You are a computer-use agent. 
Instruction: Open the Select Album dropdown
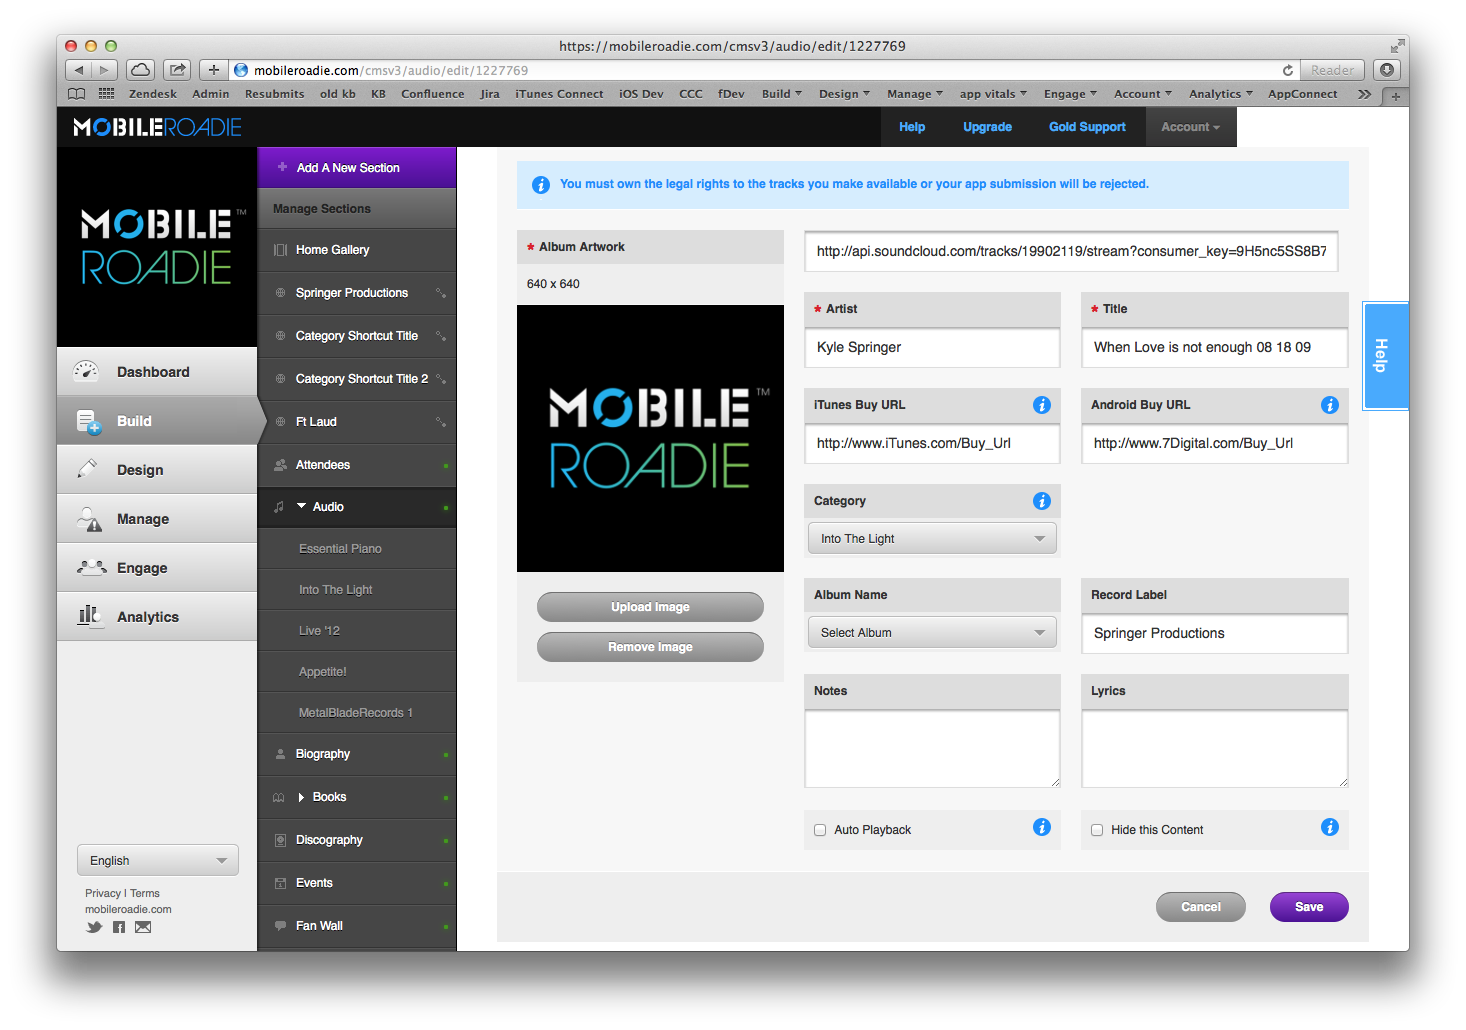click(931, 633)
